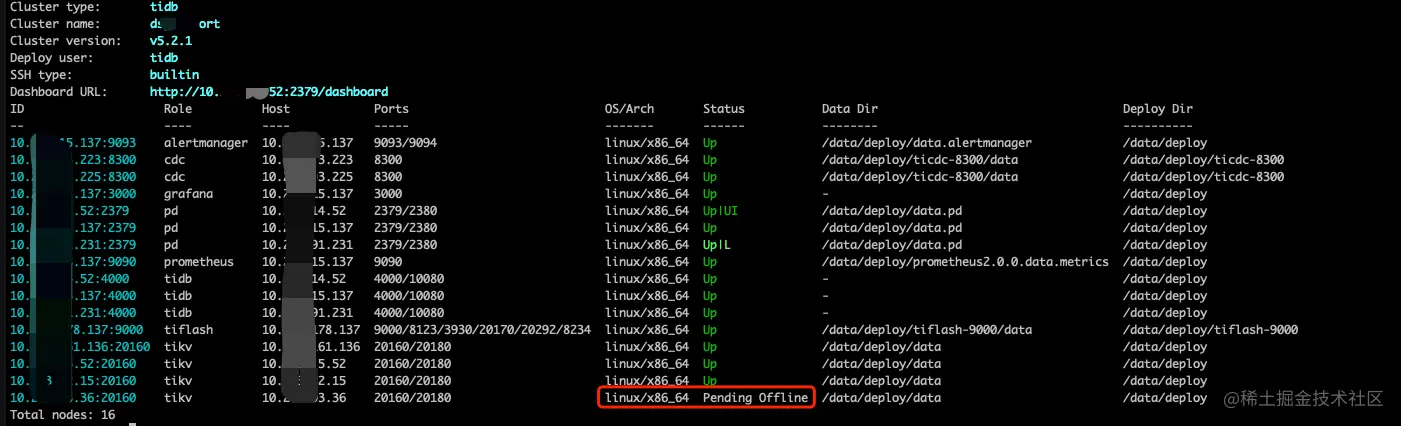The height and width of the screenshot is (426, 1401).
Task: Click the OS/Arch column header
Action: [x=629, y=109]
